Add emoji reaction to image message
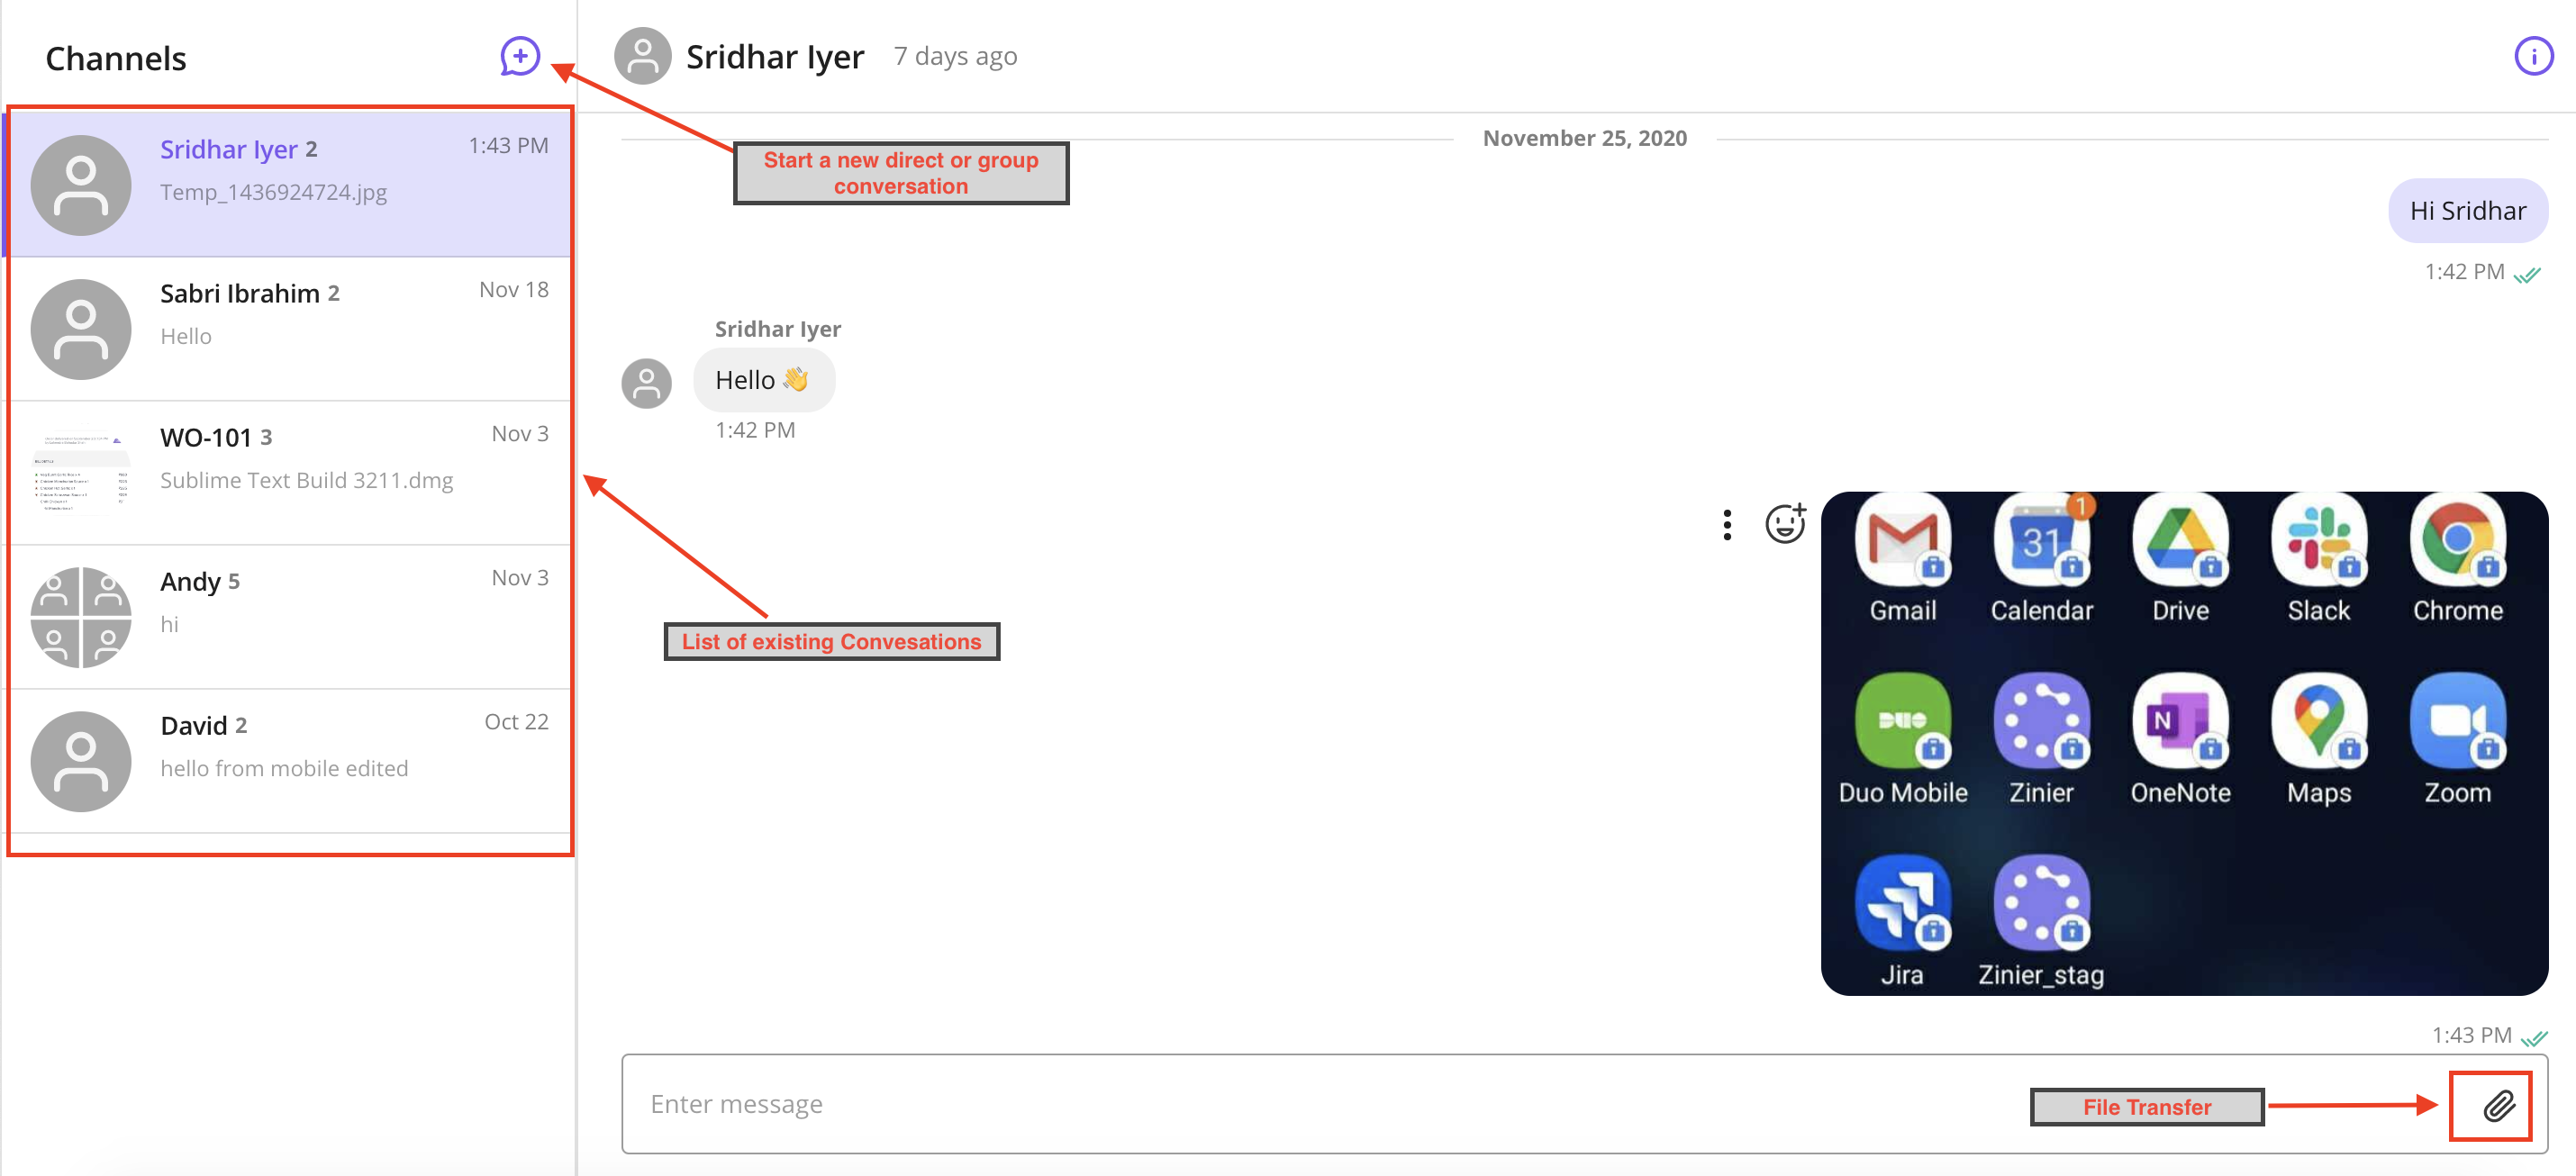 (x=1785, y=523)
